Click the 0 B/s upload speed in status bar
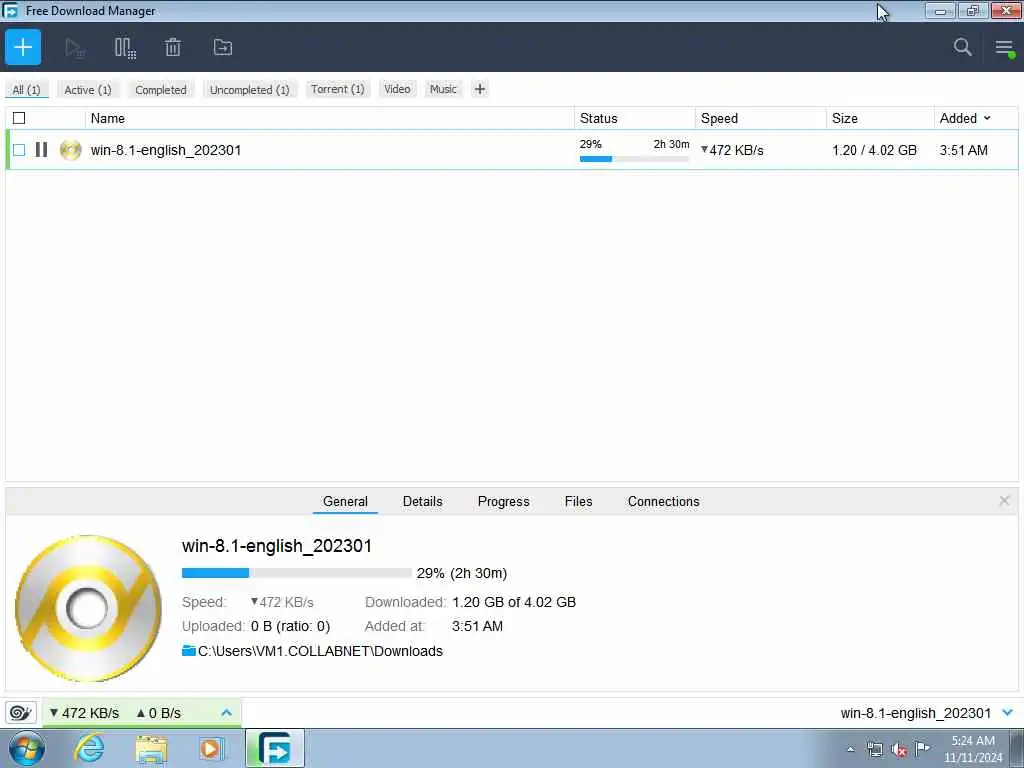 click(159, 712)
